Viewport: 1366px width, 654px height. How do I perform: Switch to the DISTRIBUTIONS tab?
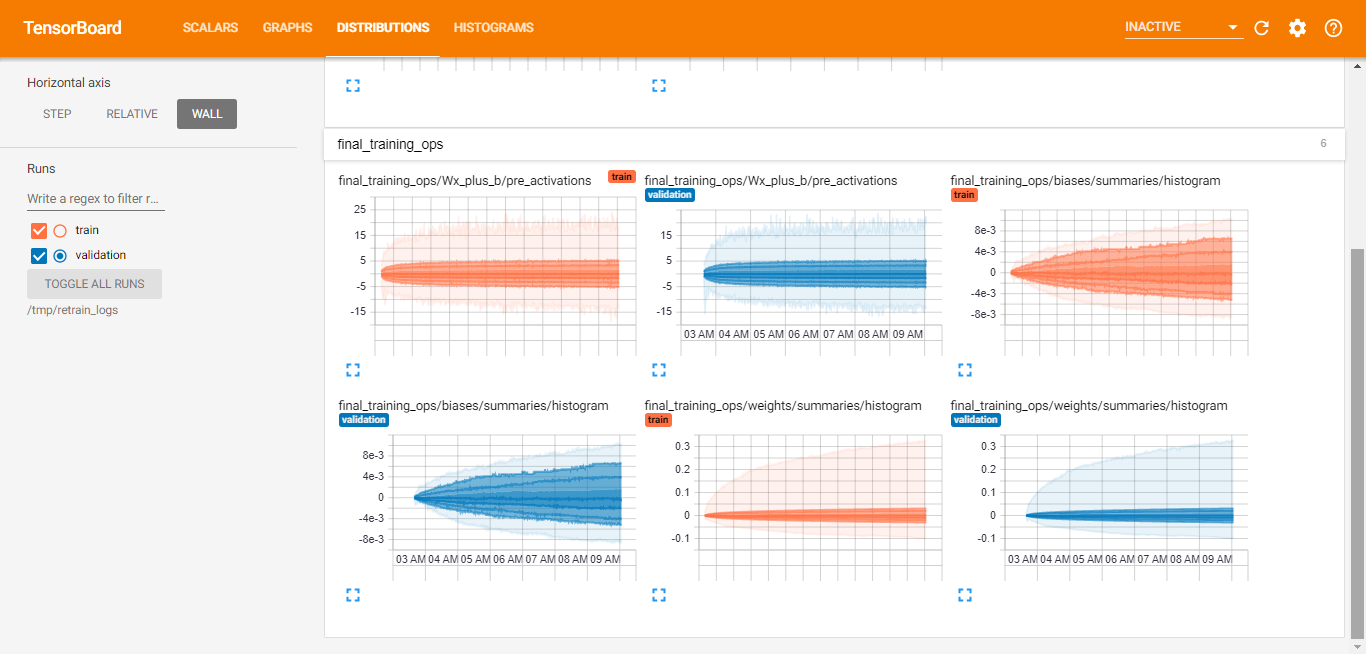point(383,28)
